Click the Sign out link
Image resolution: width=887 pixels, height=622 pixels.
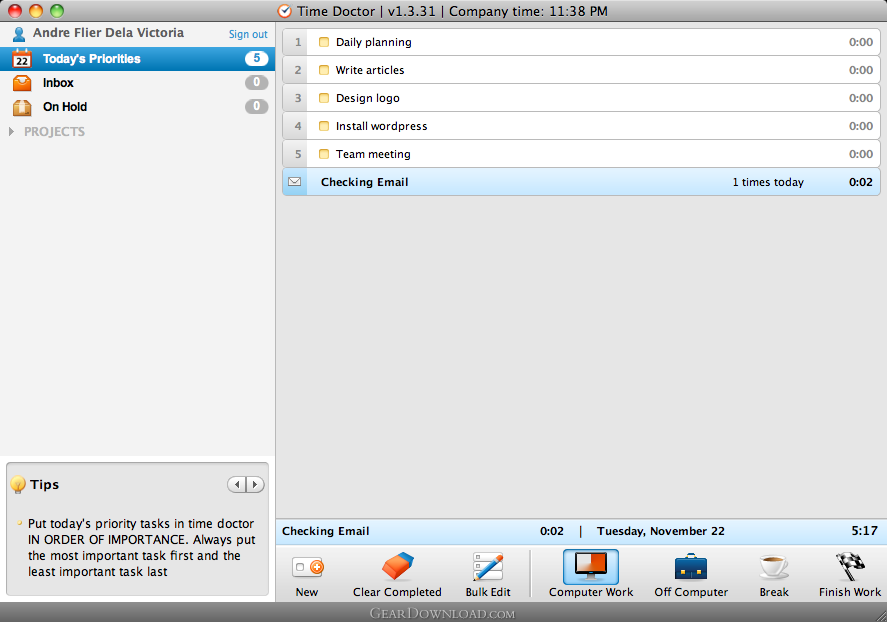248,34
